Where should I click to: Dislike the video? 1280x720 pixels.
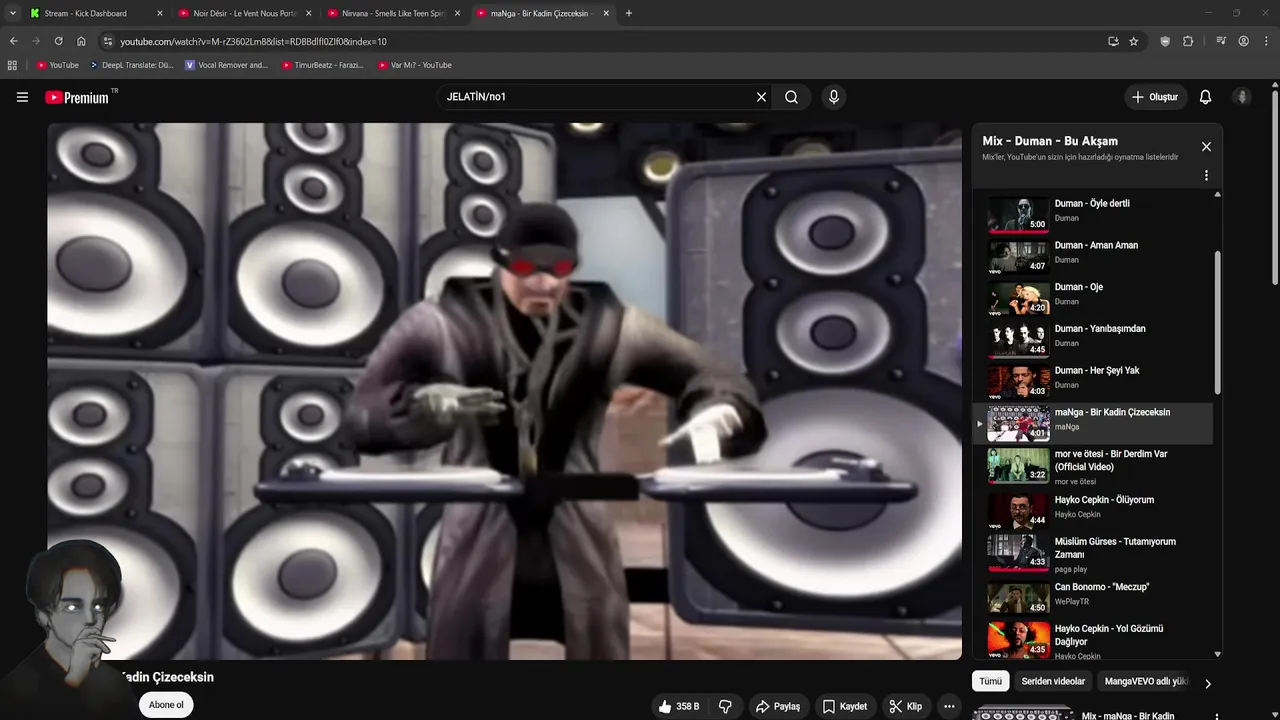[725, 706]
